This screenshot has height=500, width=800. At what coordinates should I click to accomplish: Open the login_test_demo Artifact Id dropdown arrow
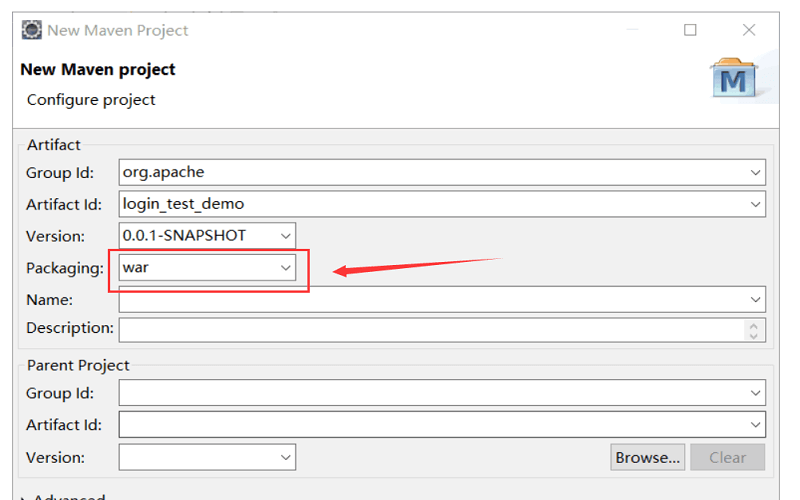[x=756, y=204]
